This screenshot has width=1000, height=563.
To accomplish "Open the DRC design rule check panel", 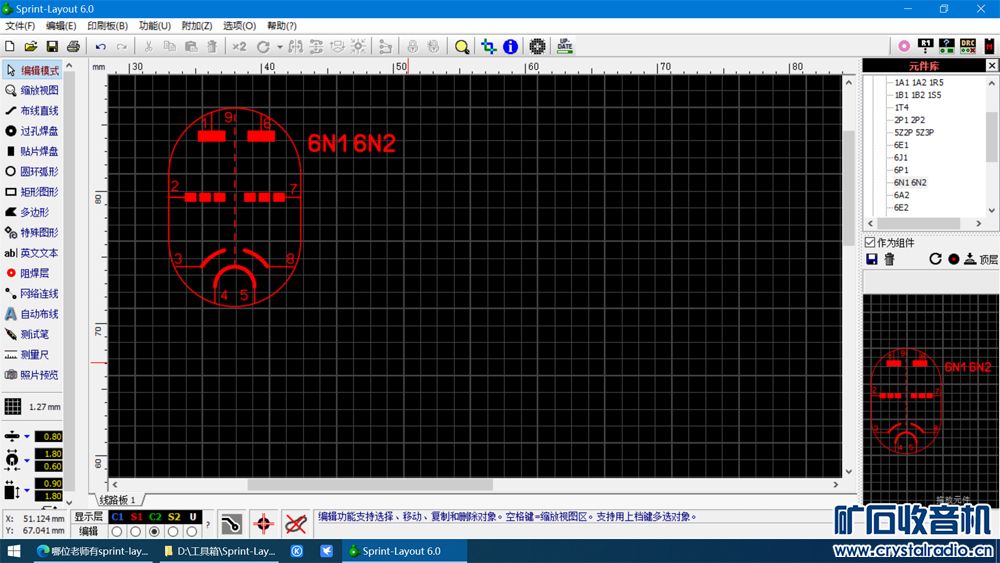I will point(968,46).
